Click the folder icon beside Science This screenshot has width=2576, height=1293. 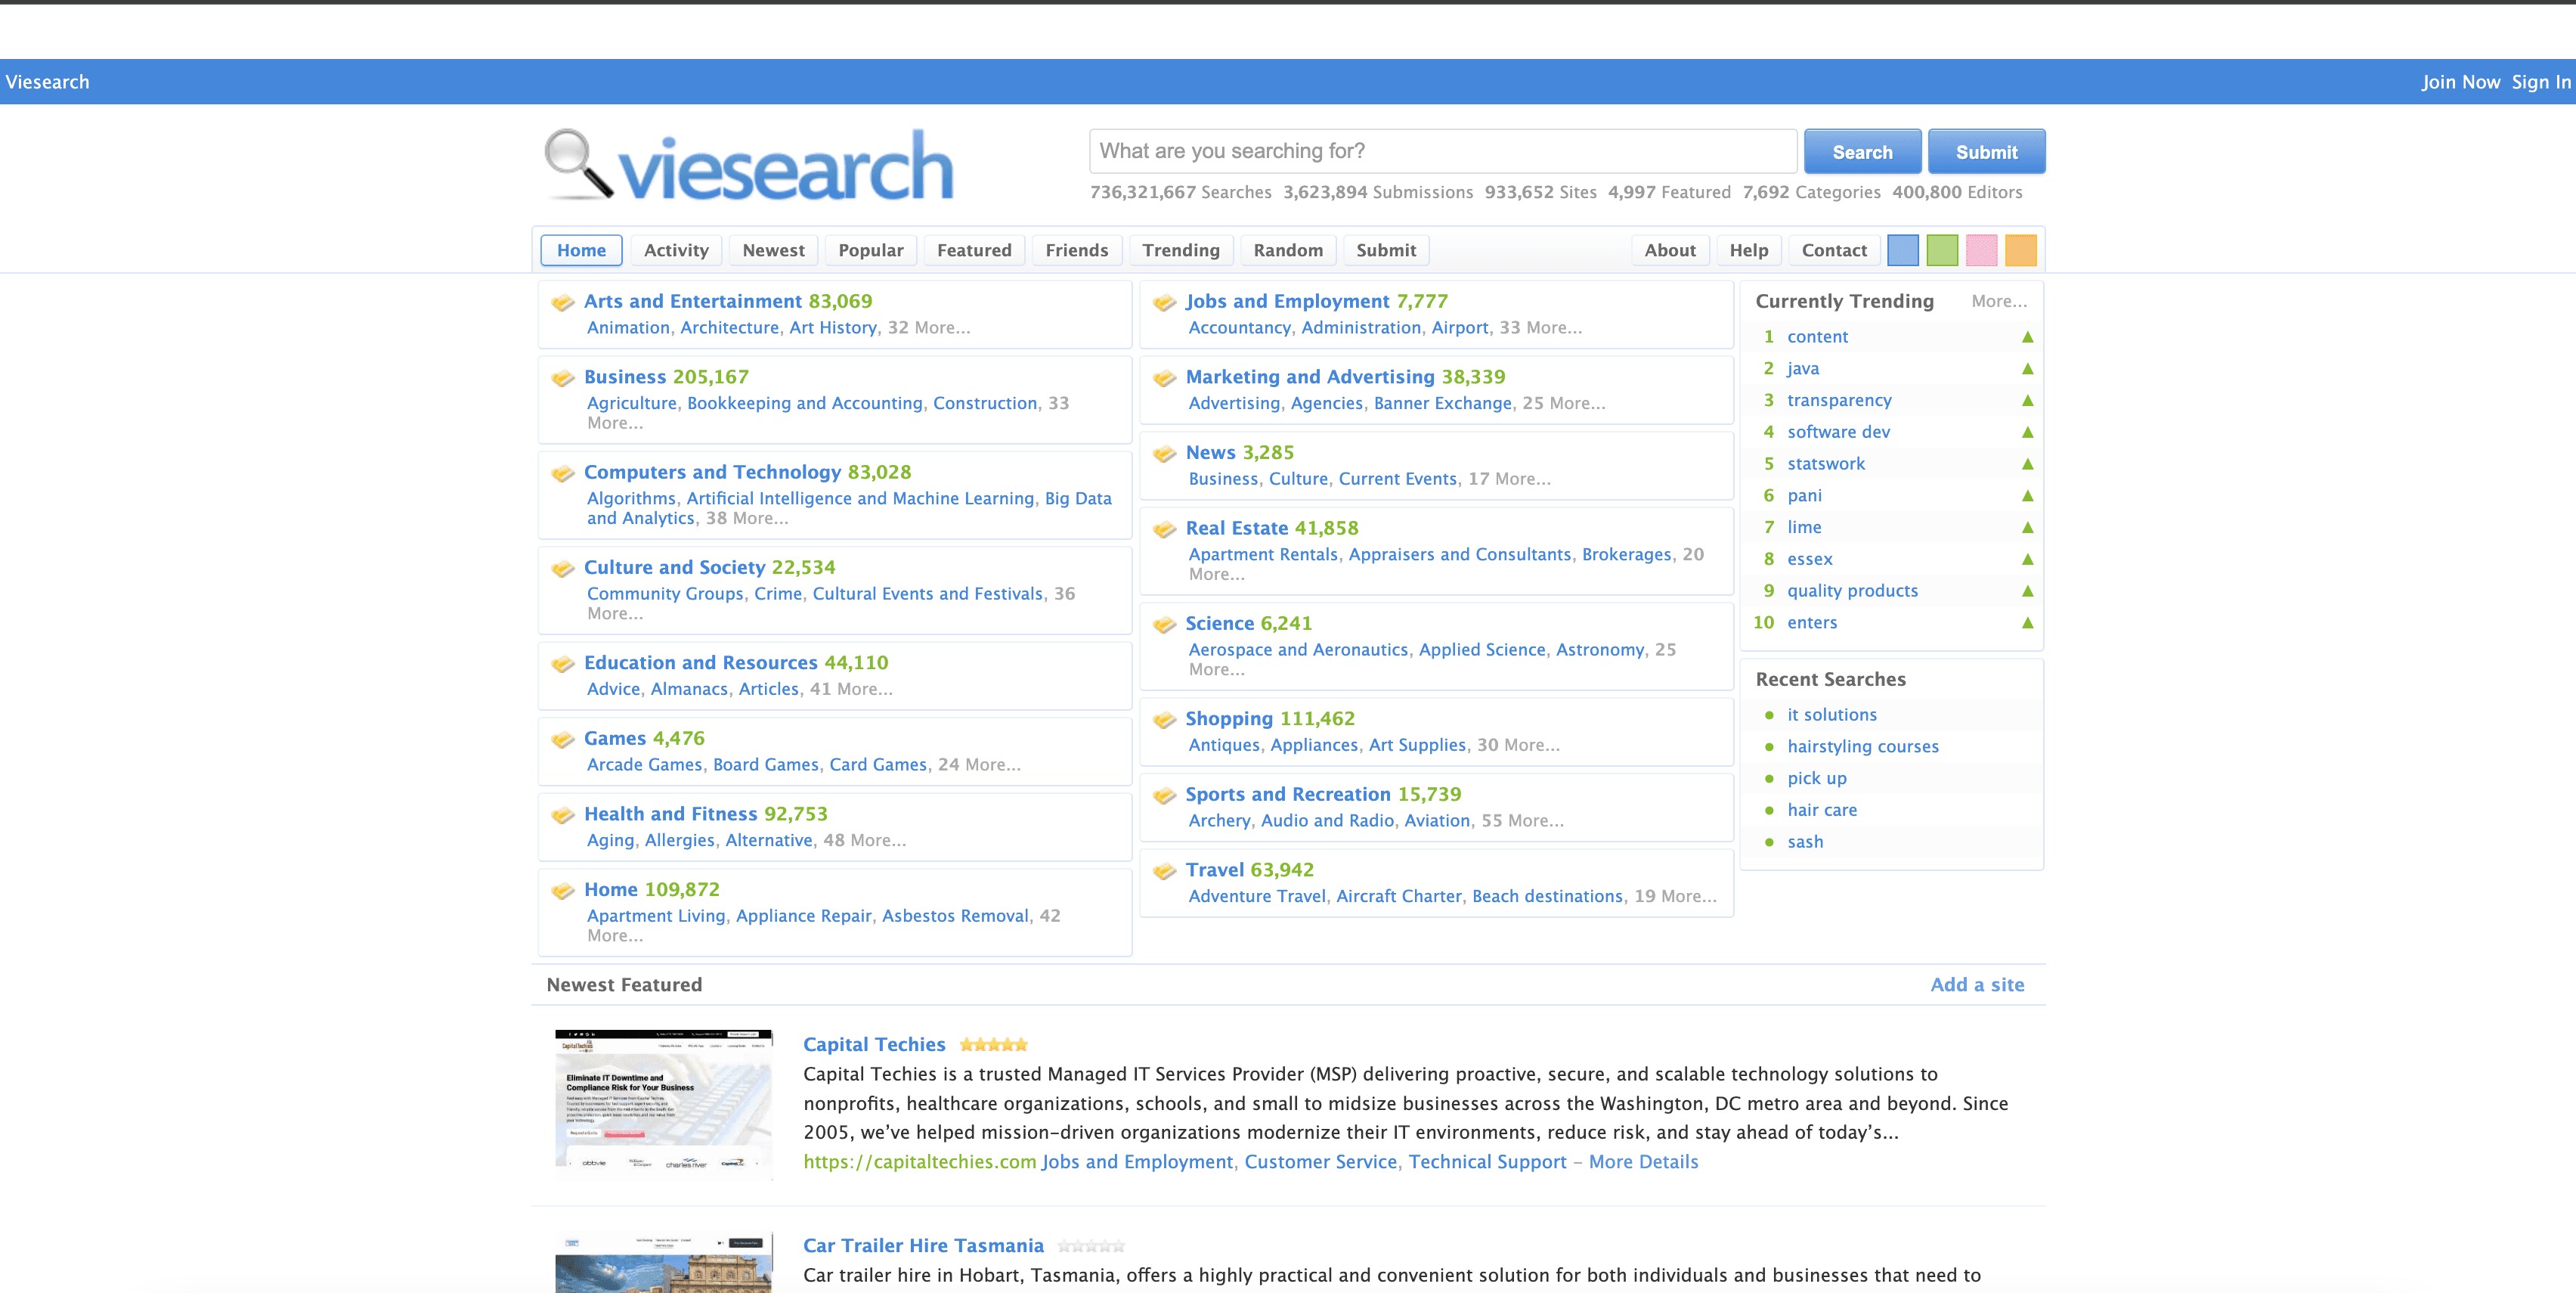1164,624
